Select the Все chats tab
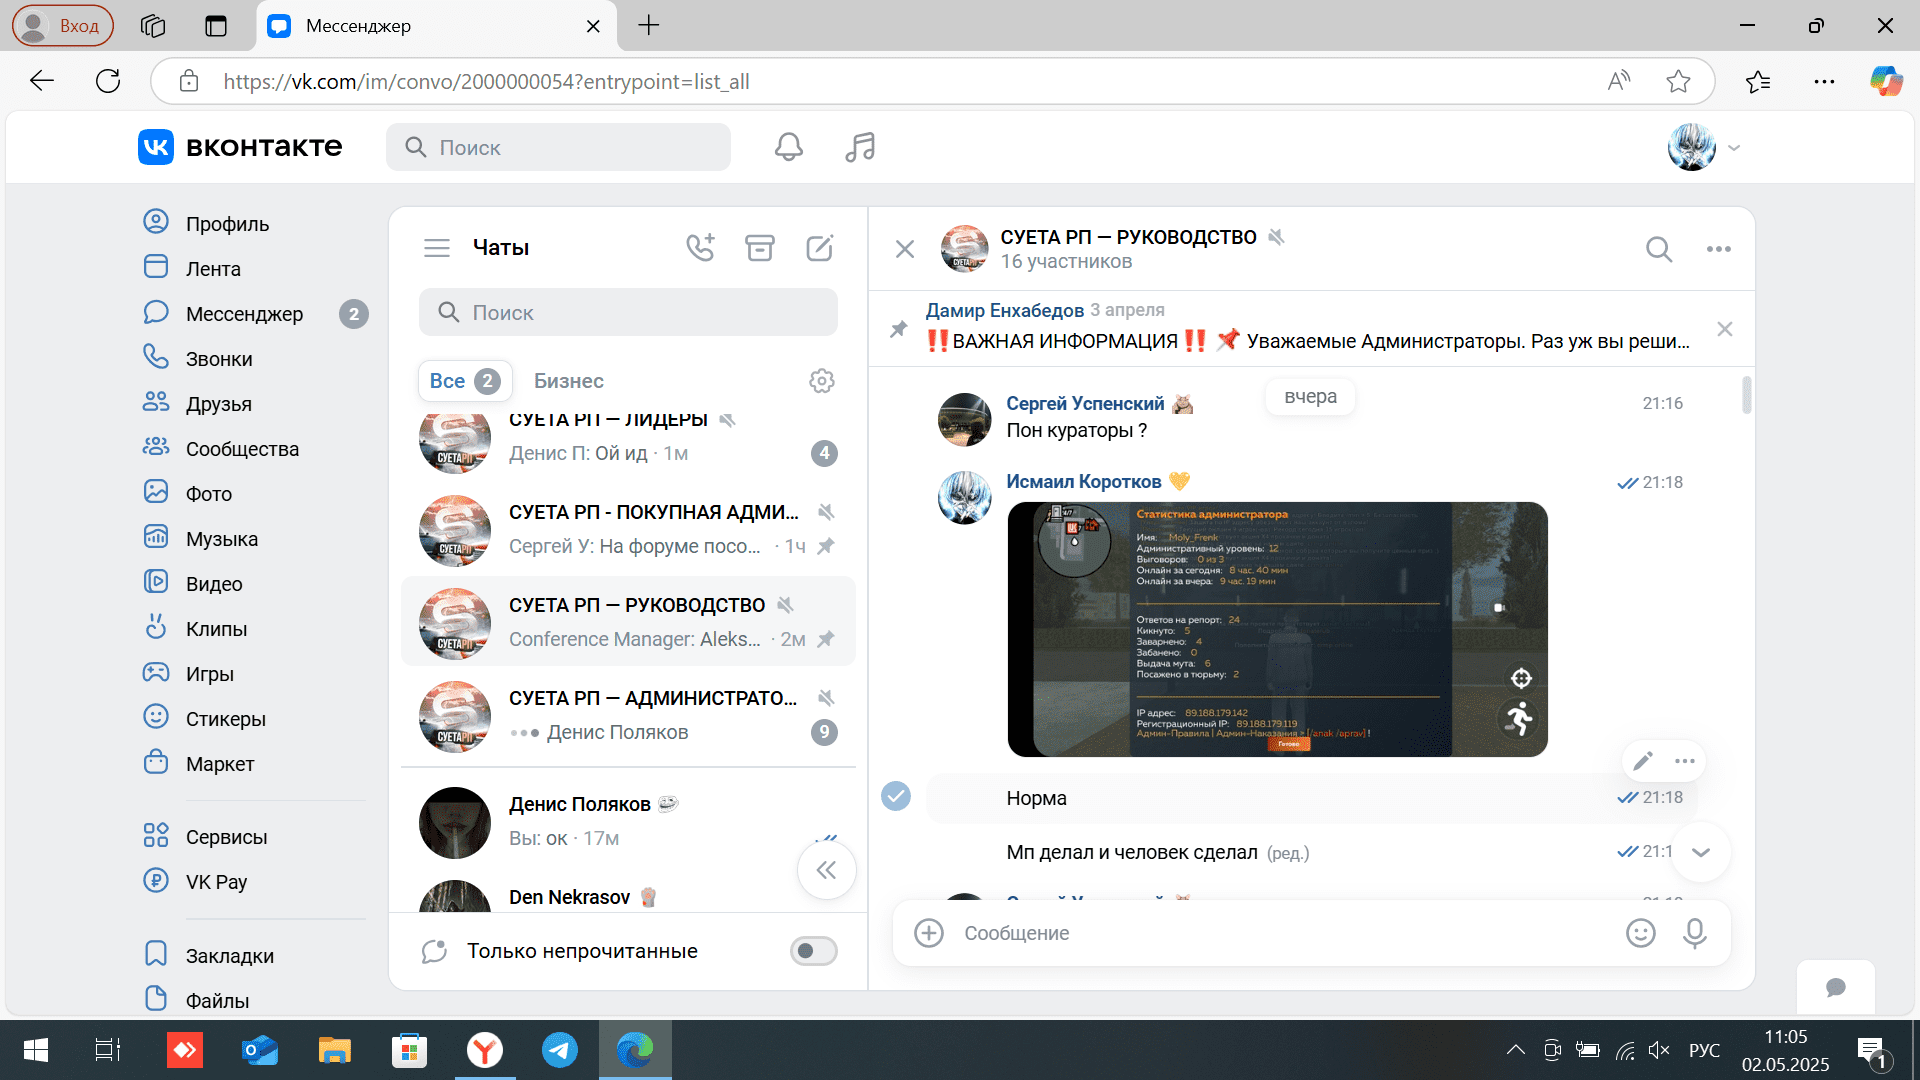The width and height of the screenshot is (1920, 1080). (x=464, y=381)
